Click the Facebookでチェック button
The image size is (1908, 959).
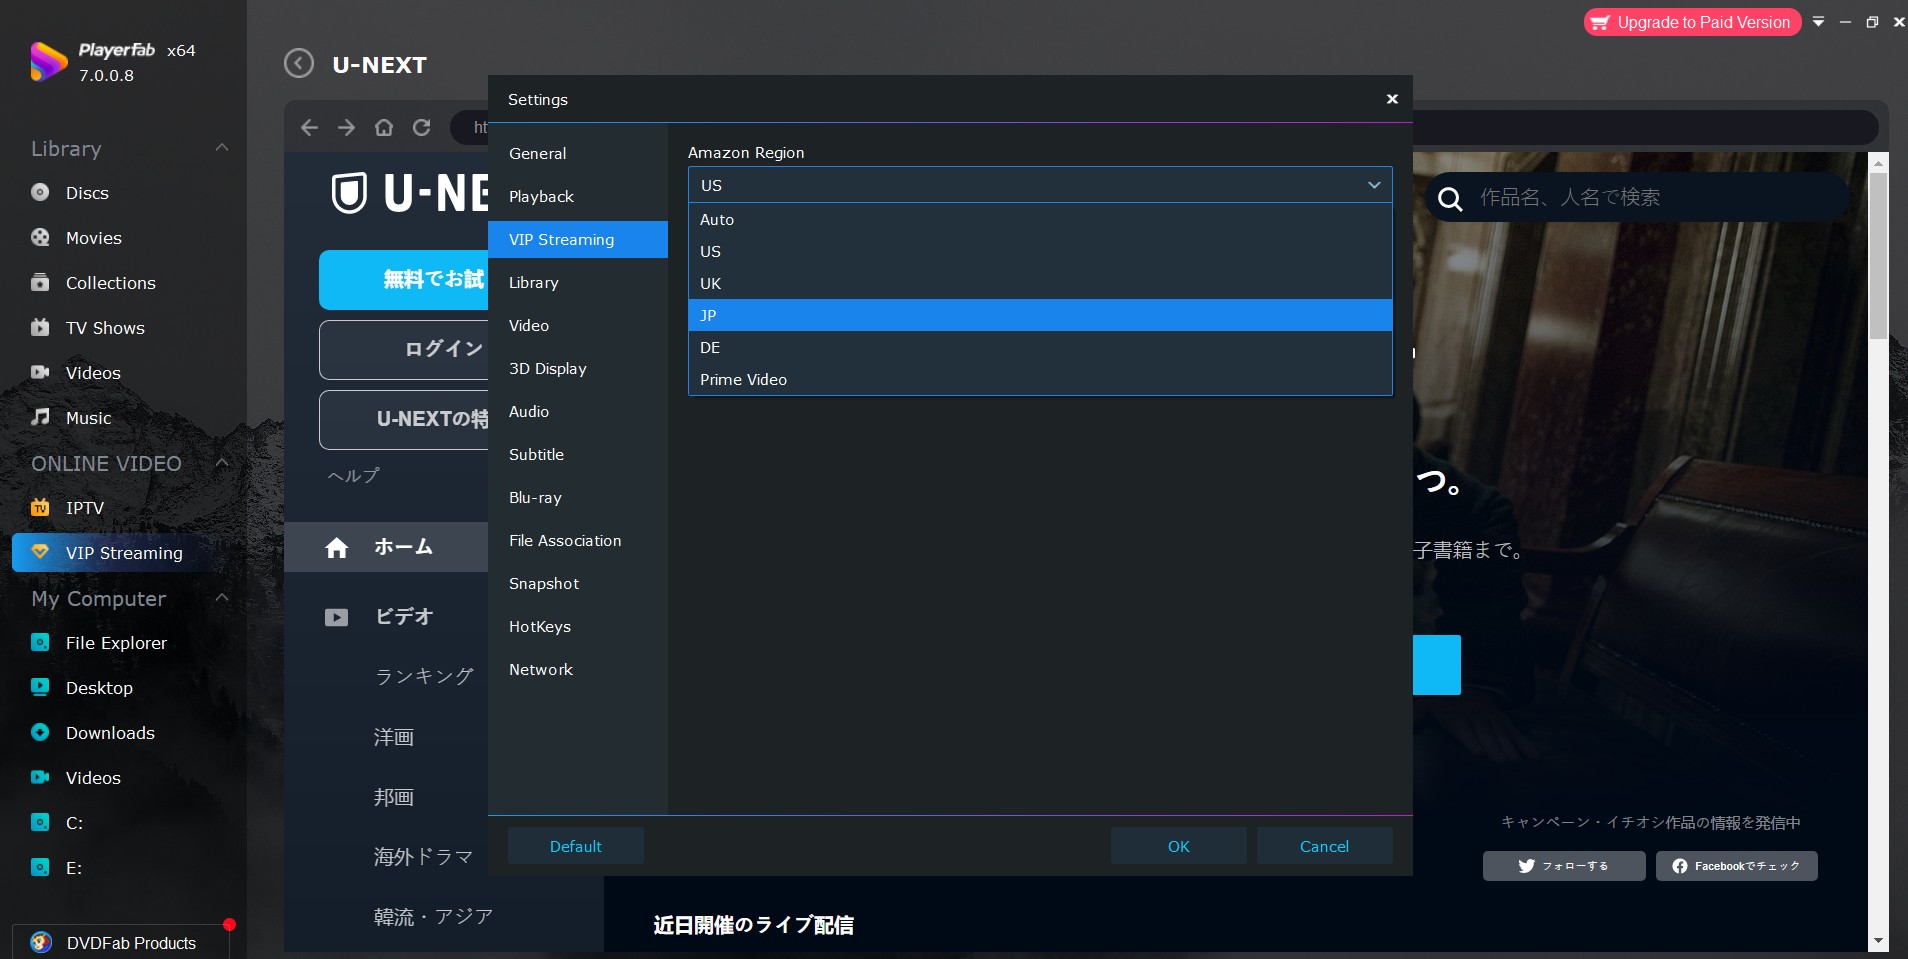1737,866
